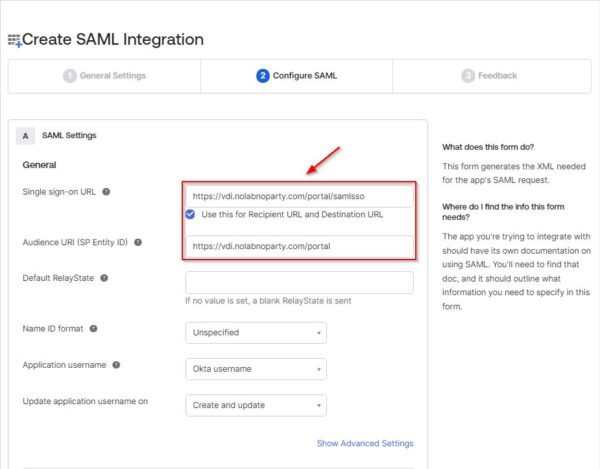This screenshot has height=469, width=600.
Task: Select the 'What does this form do?' heading
Action: (x=488, y=147)
